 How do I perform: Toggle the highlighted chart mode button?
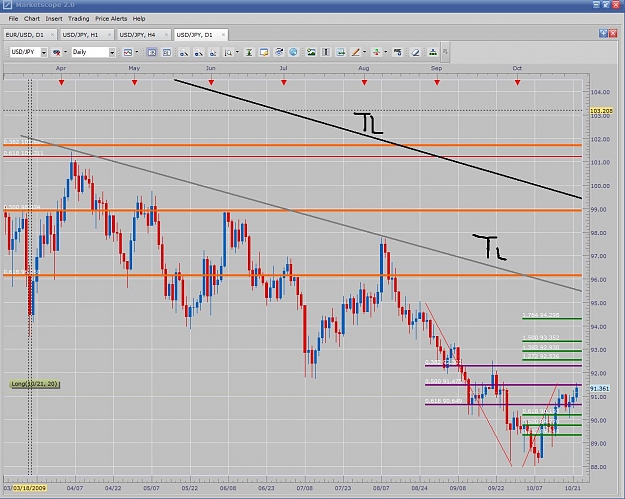click(x=151, y=52)
